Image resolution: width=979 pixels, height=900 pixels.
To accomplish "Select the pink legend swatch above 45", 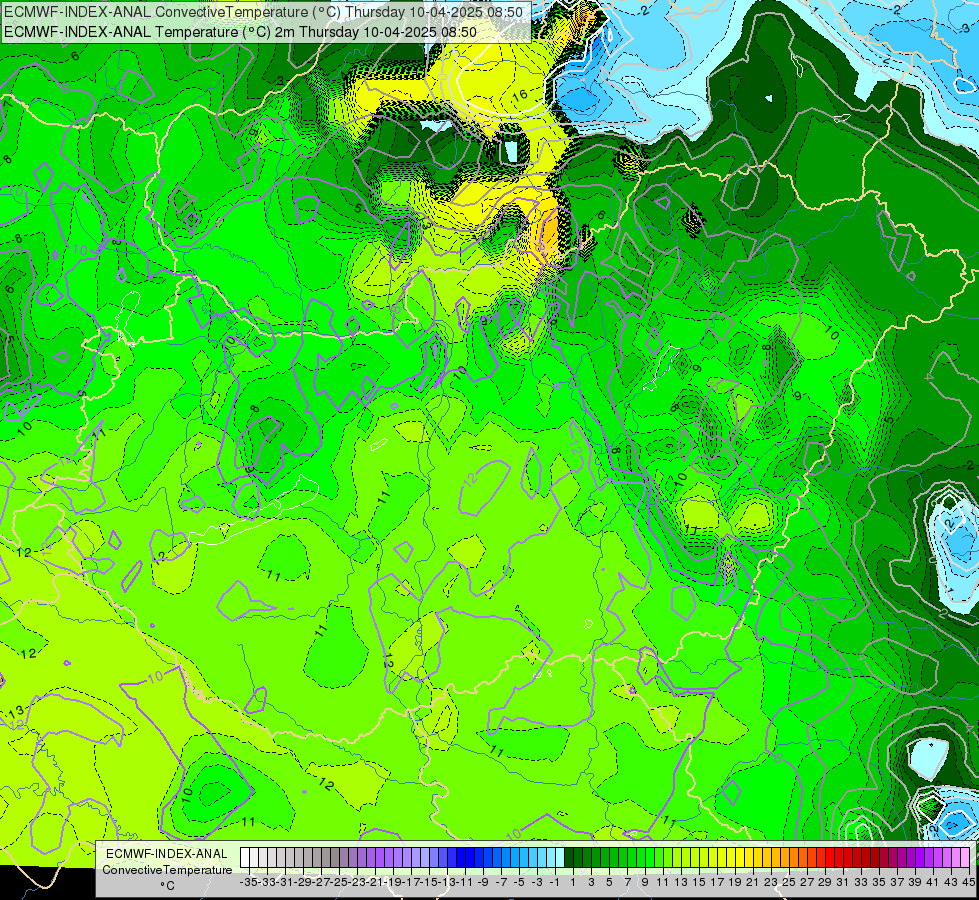I will (x=965, y=858).
